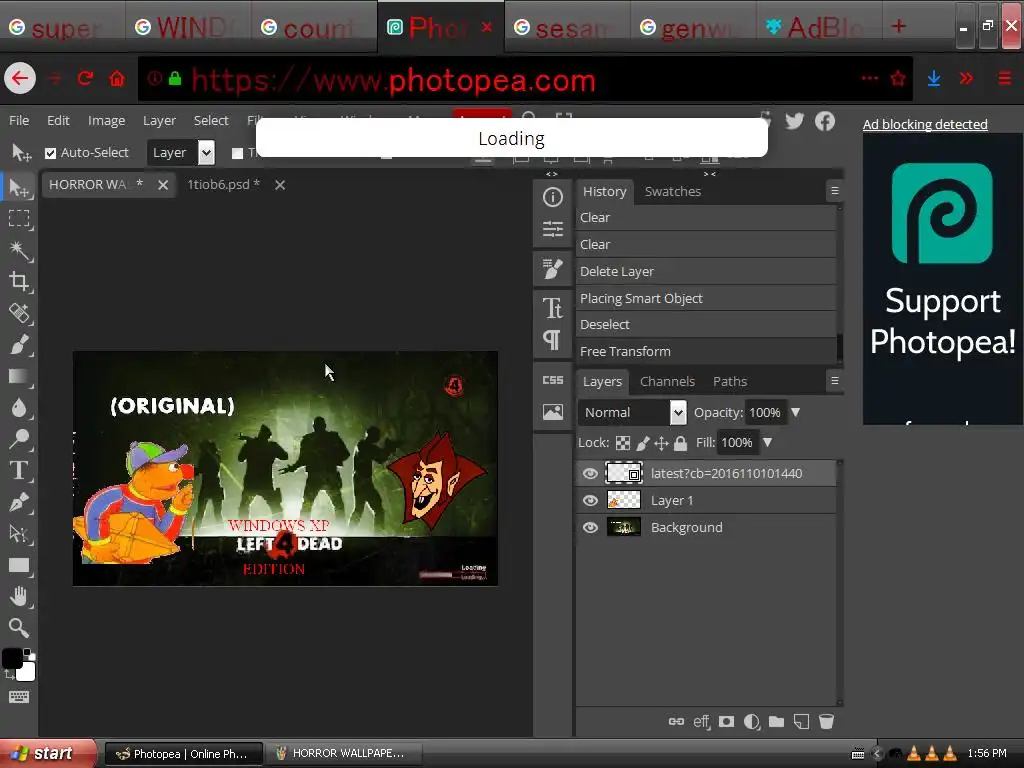Select the Crop tool
This screenshot has width=1024, height=768.
(x=19, y=281)
